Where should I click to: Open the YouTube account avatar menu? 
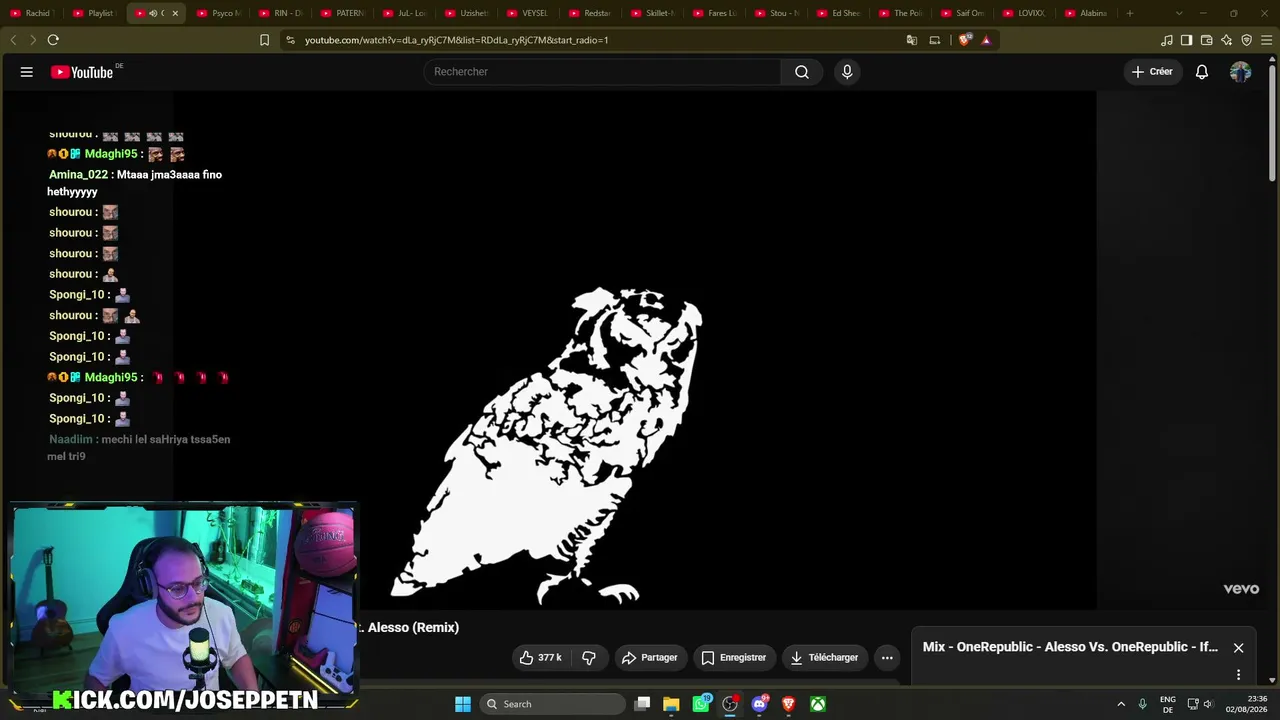[1240, 72]
